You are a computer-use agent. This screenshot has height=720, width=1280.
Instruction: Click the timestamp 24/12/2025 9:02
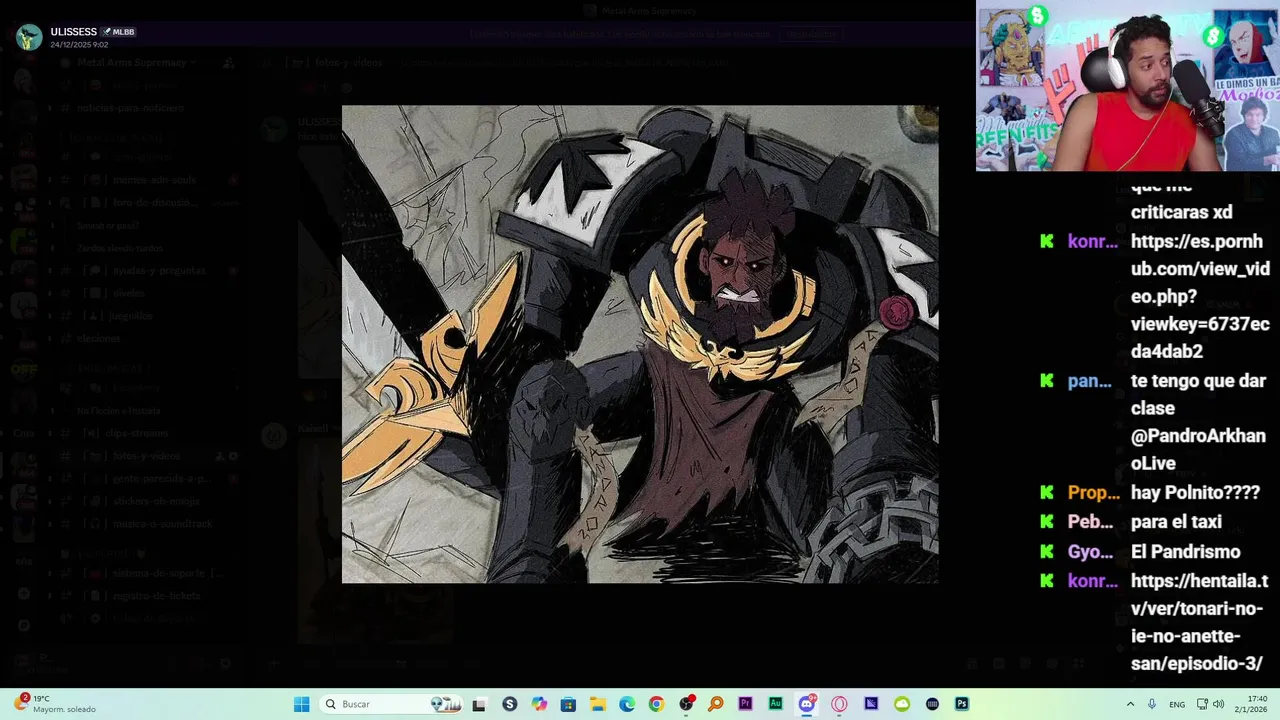(79, 45)
